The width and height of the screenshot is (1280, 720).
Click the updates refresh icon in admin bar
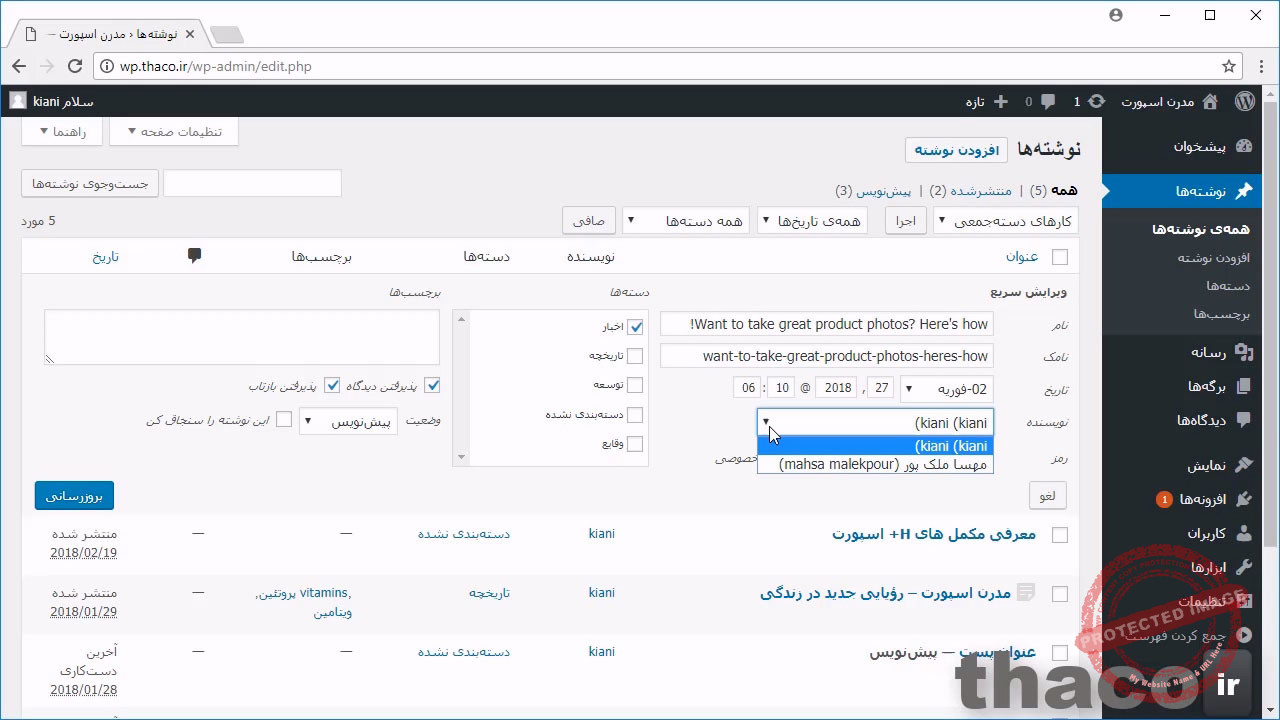(1097, 101)
